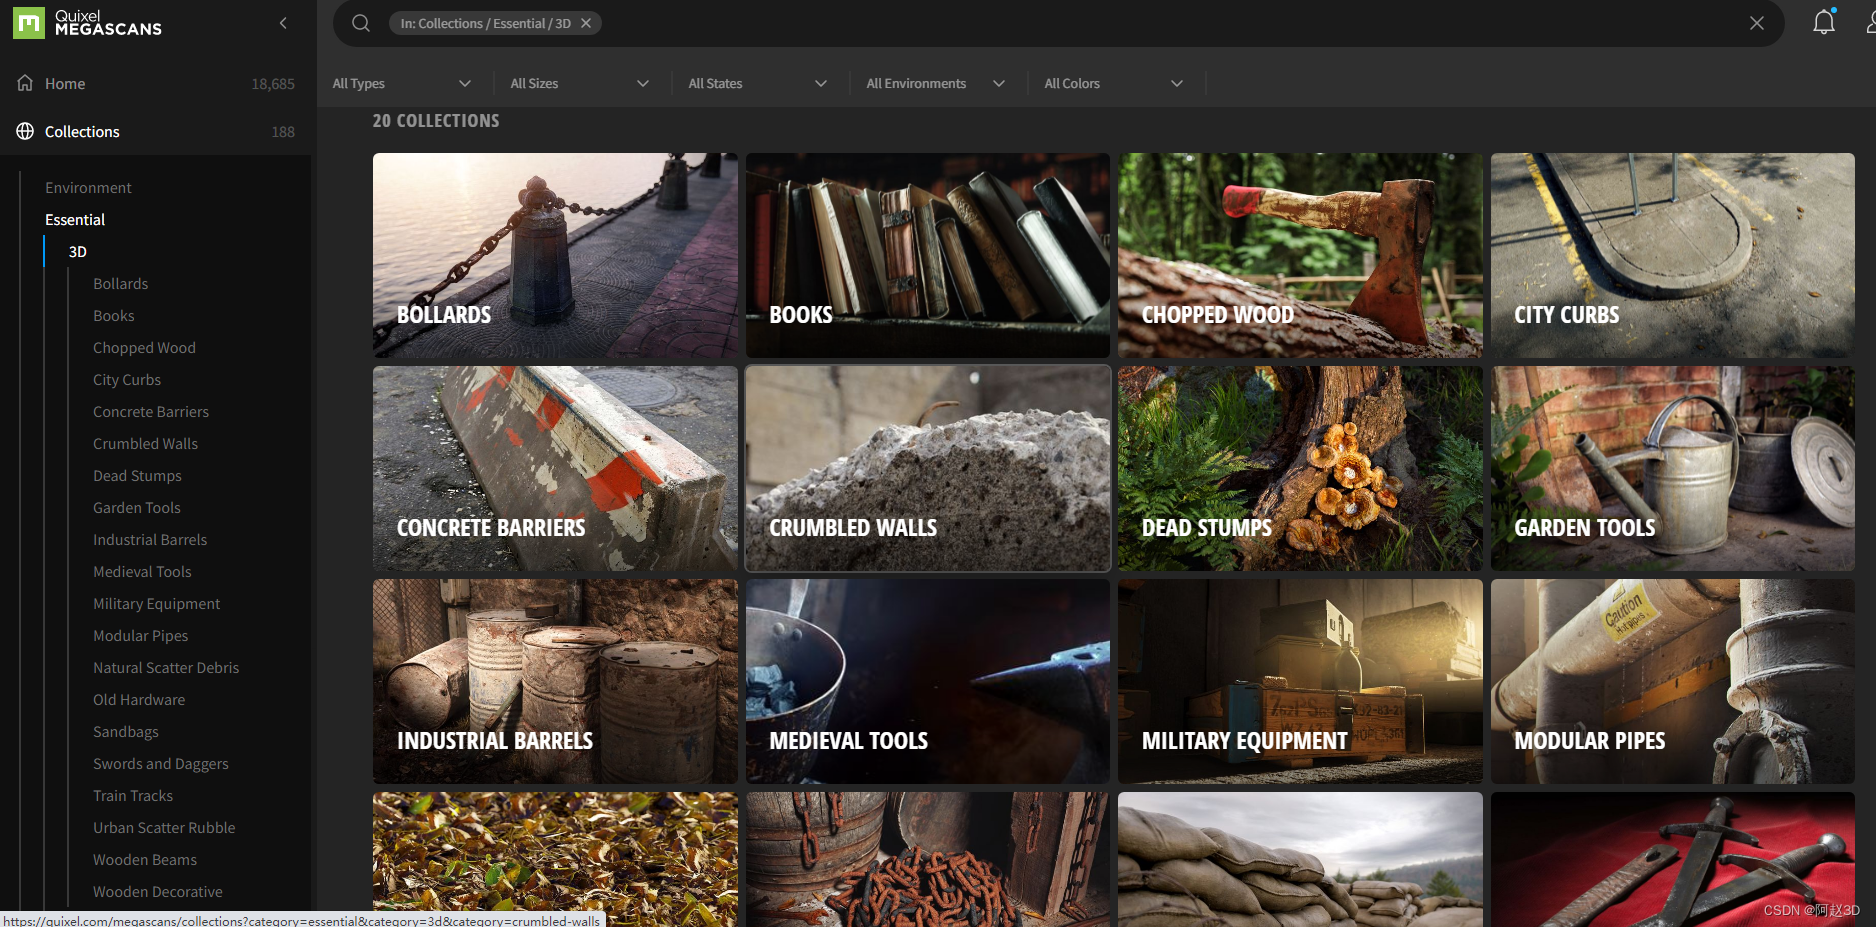Image resolution: width=1876 pixels, height=927 pixels.
Task: Open Military Equipment in the sidebar list
Action: coord(156,603)
